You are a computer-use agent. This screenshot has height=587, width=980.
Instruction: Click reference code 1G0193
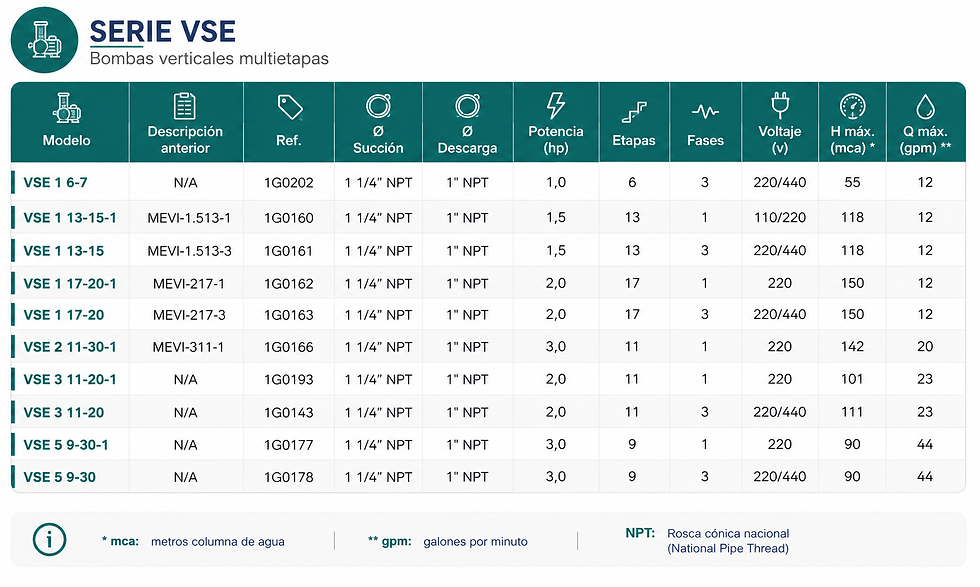coord(289,379)
